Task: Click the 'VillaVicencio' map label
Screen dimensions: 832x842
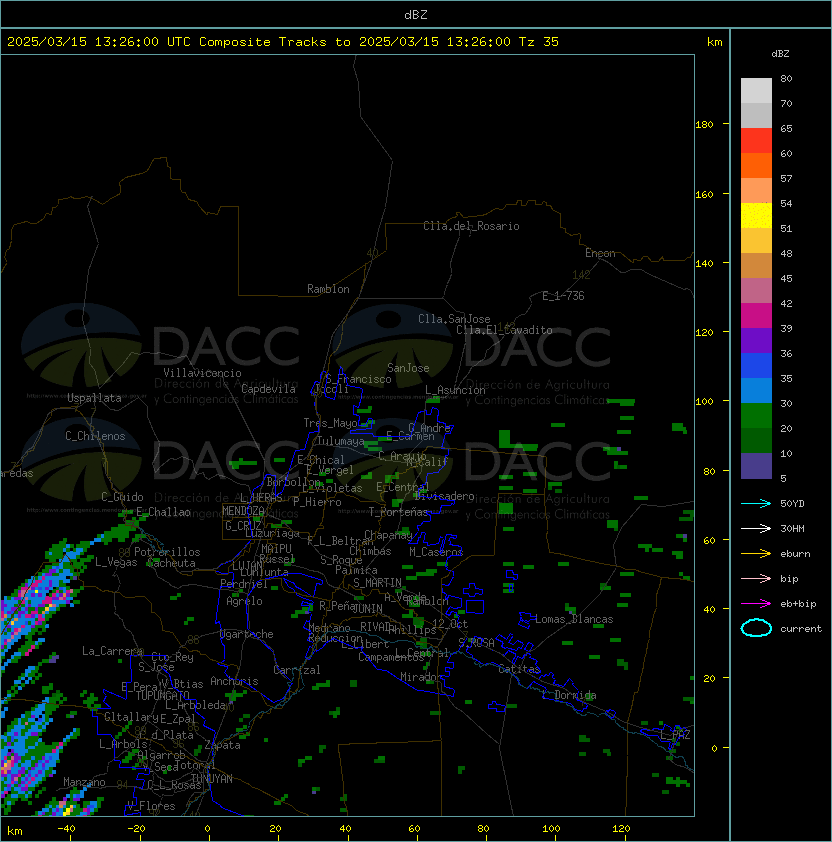Action: 202,373
